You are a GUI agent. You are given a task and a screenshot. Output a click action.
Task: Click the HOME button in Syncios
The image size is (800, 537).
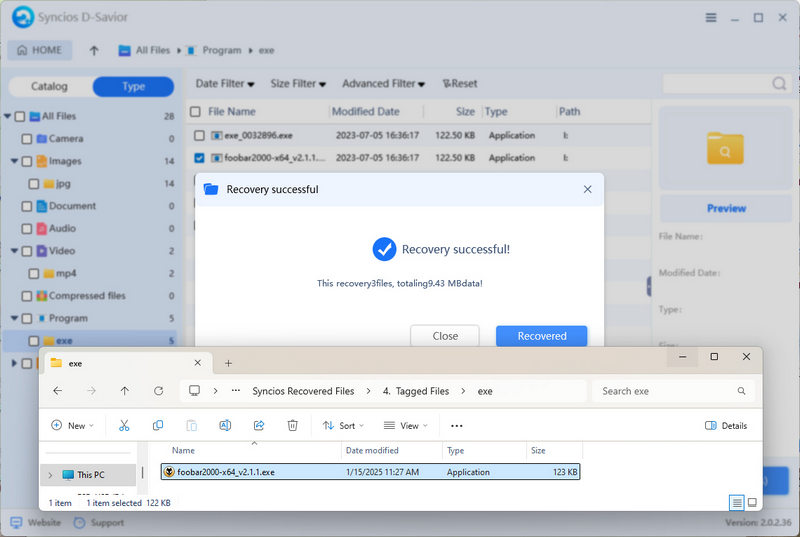click(40, 50)
